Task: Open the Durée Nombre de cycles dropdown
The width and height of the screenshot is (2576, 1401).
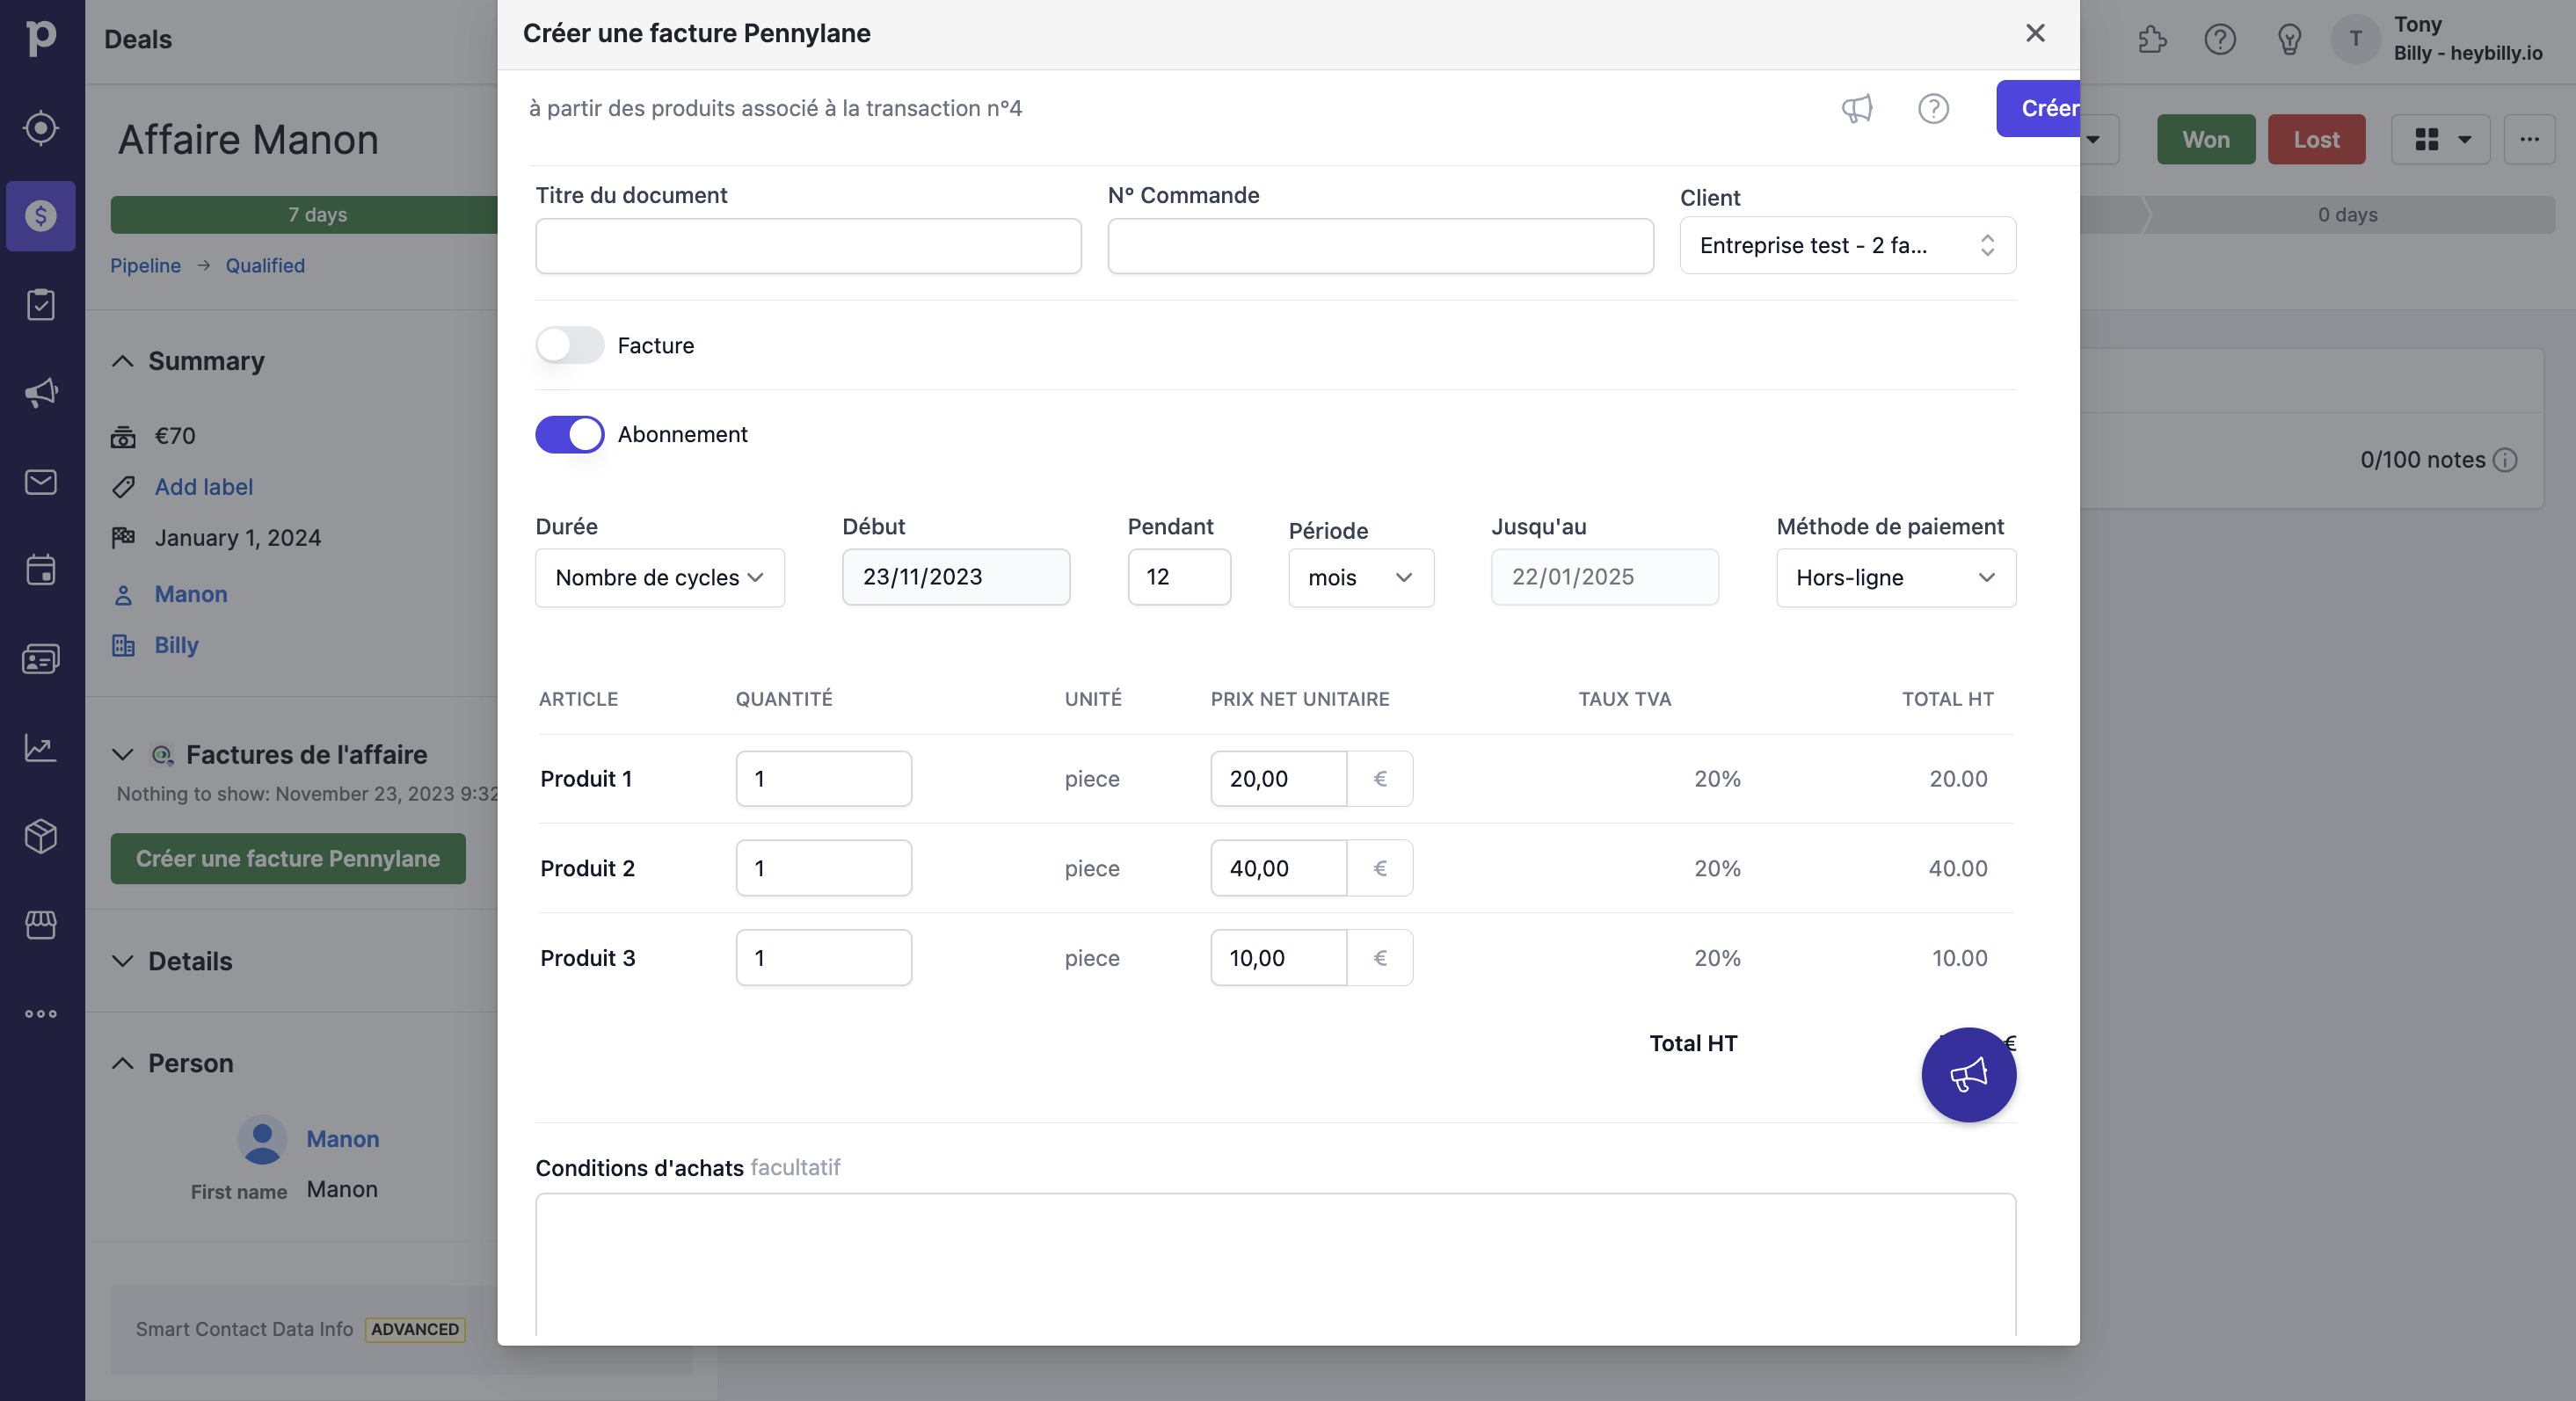Action: tap(660, 577)
